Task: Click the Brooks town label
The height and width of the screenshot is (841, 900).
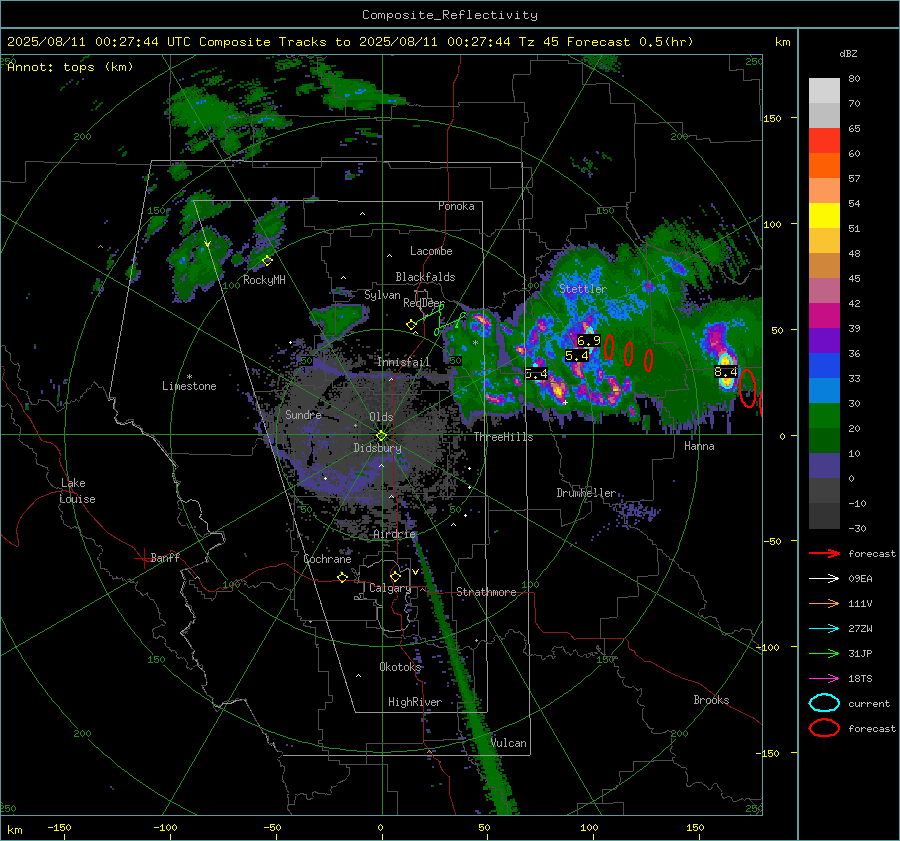Action: pyautogui.click(x=711, y=700)
